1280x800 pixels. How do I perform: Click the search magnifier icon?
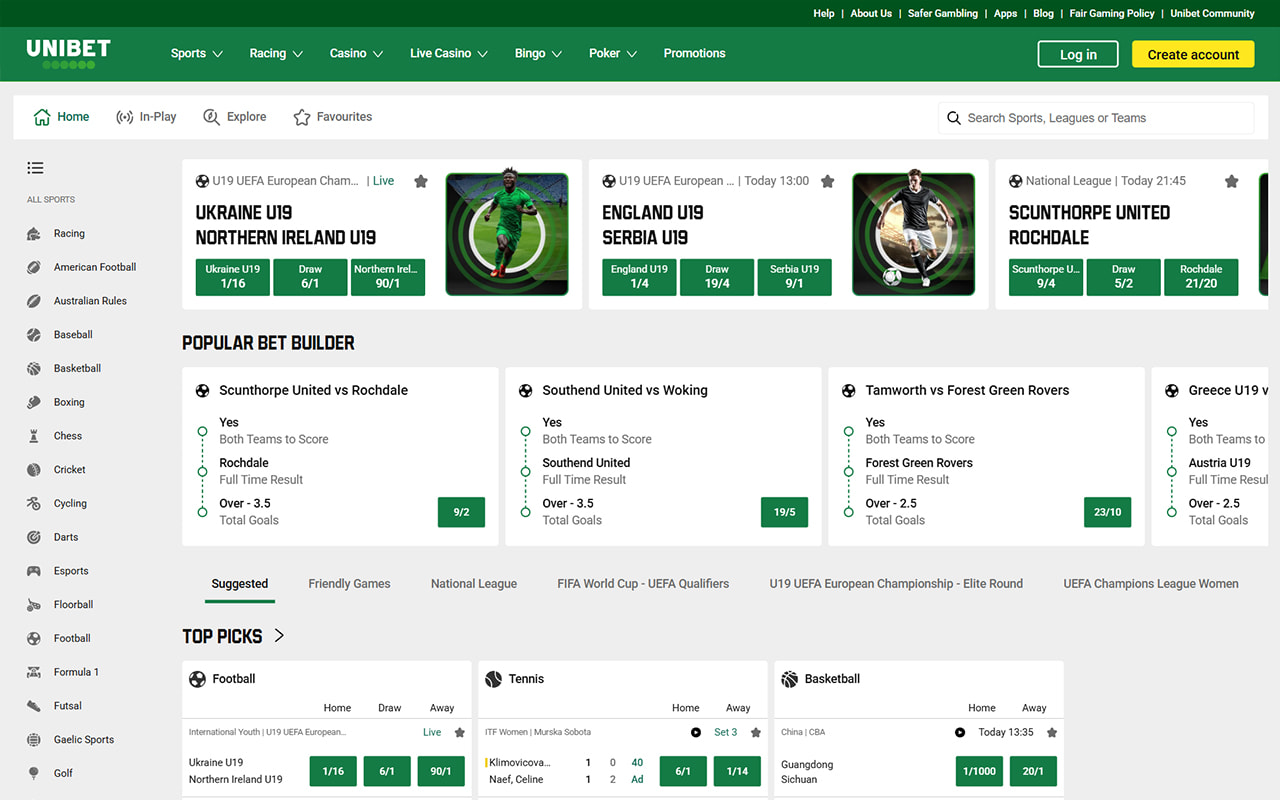[x=954, y=118]
